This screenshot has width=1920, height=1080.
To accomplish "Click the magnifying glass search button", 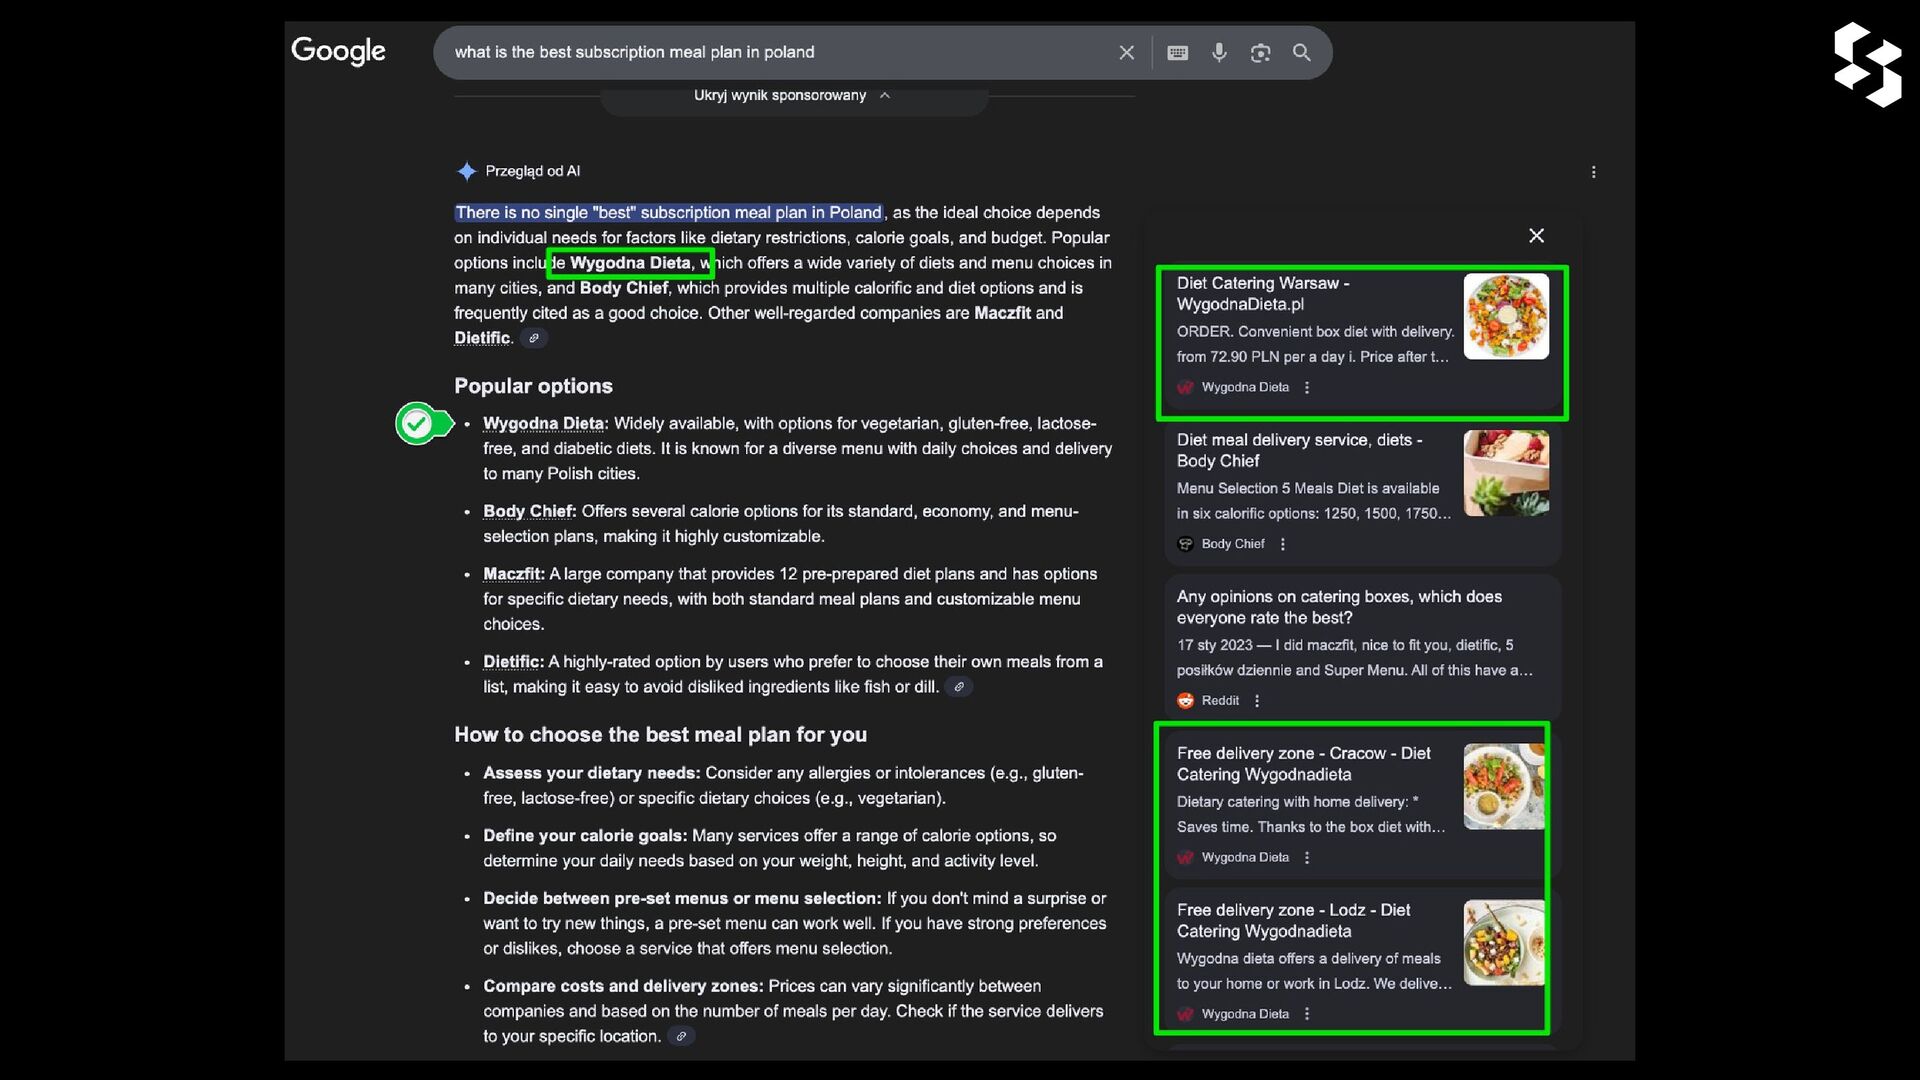I will coord(1301,52).
